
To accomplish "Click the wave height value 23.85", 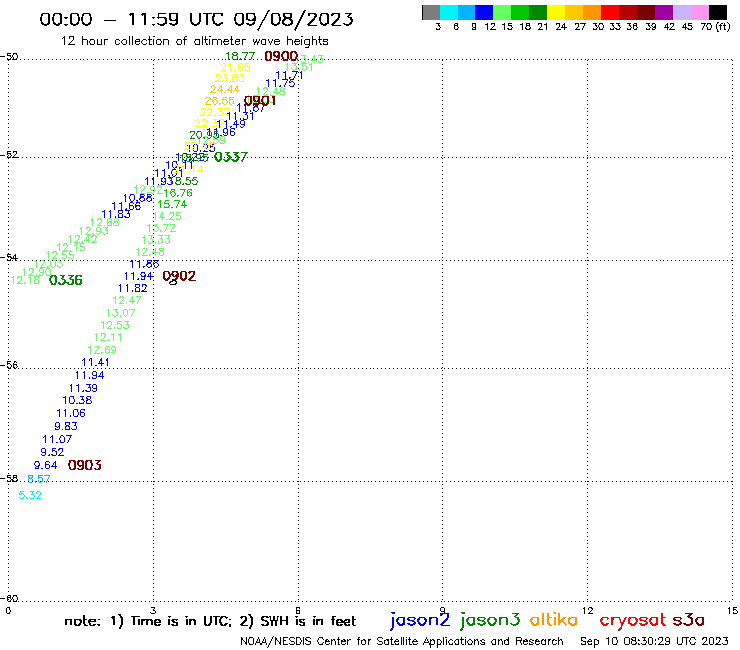I will (230, 78).
